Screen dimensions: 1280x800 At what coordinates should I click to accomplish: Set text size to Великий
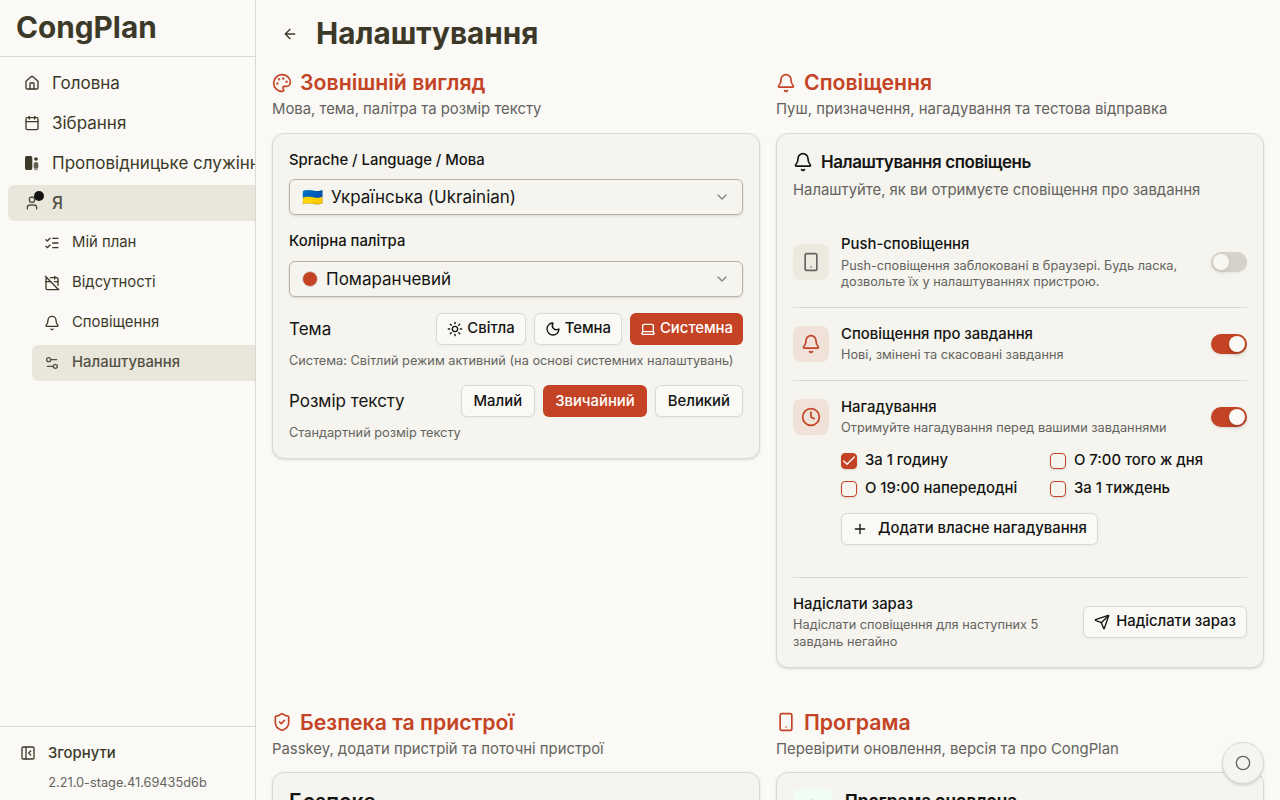pyautogui.click(x=699, y=401)
